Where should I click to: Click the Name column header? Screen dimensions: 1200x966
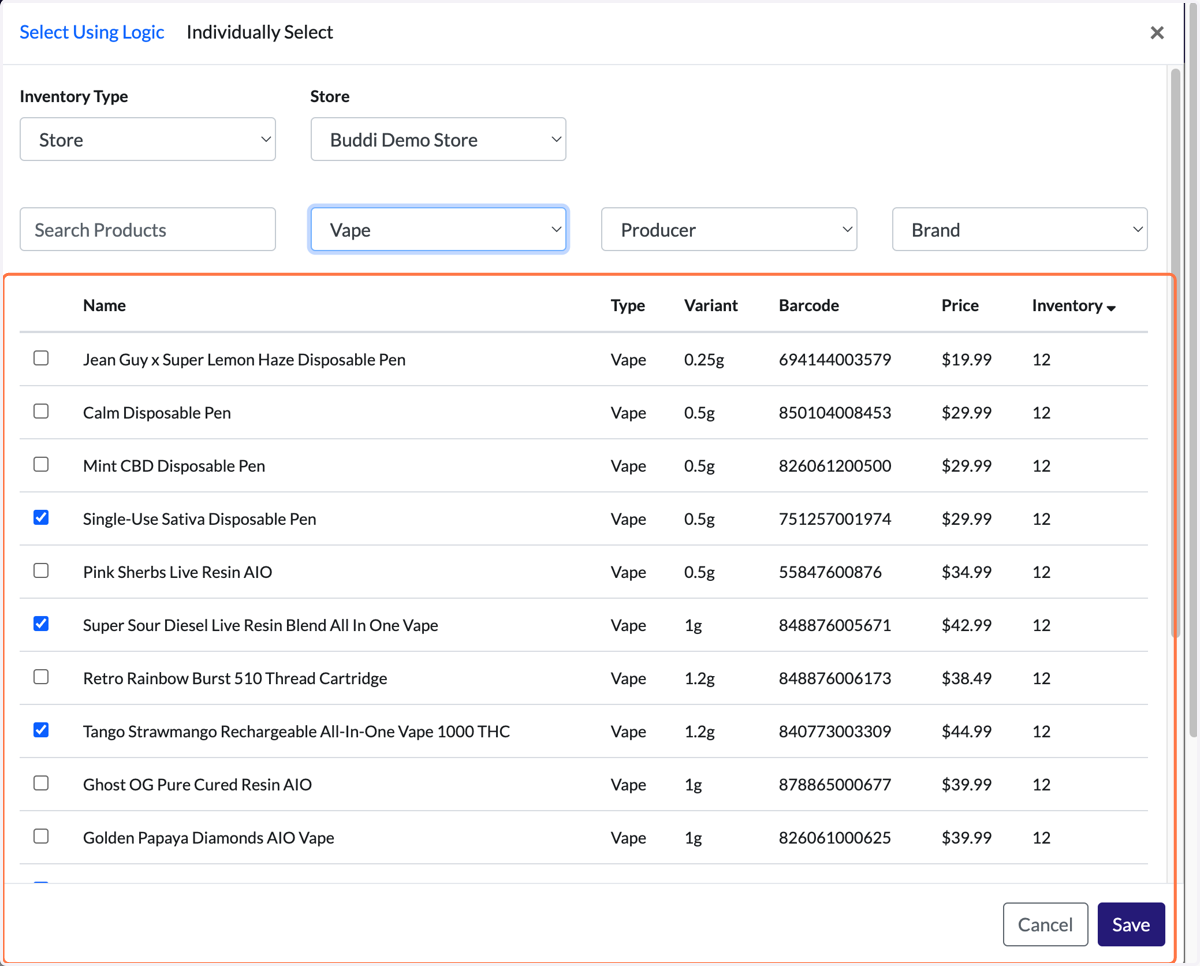tap(104, 306)
